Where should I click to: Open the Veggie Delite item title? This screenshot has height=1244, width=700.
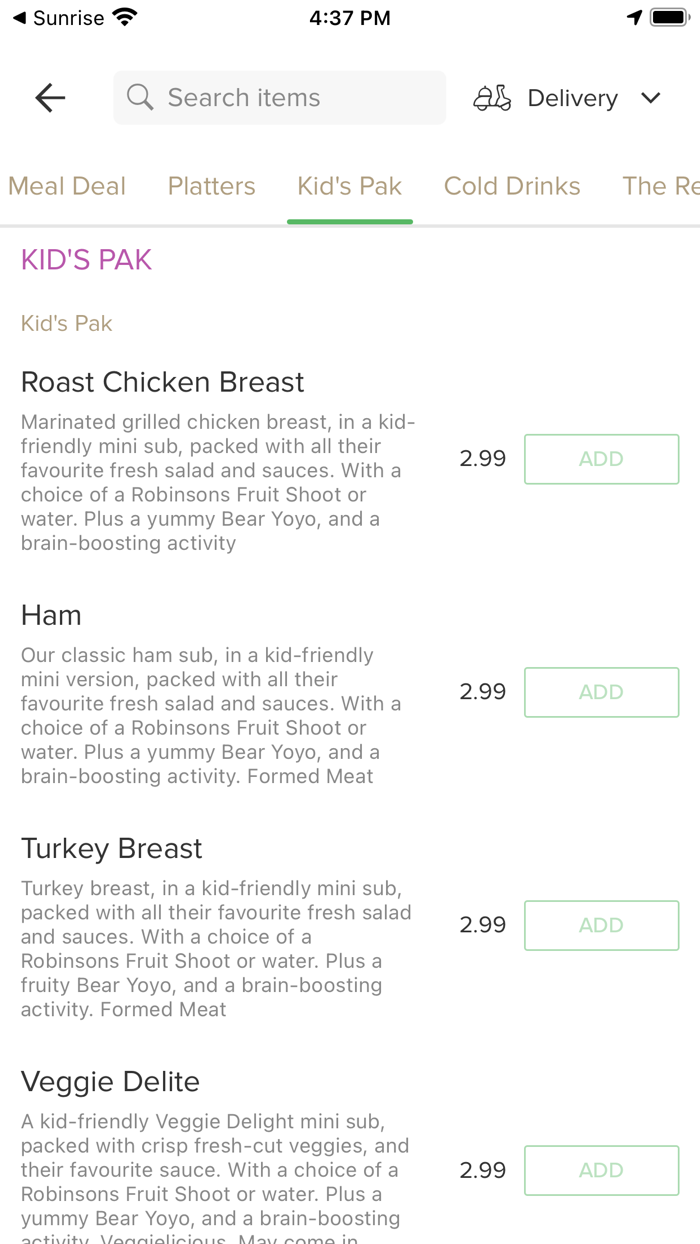(111, 1081)
